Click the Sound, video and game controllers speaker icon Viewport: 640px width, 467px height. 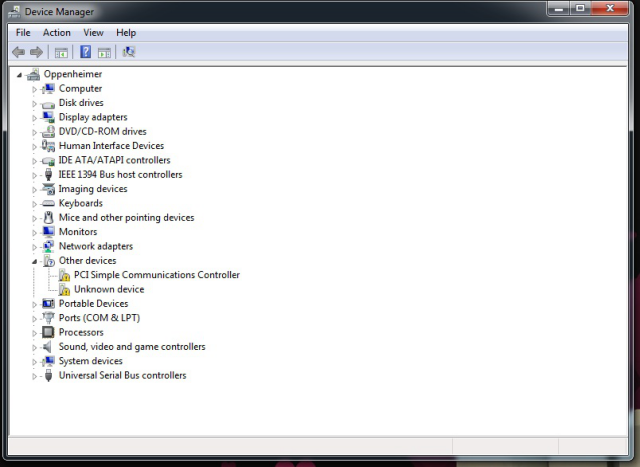point(47,347)
